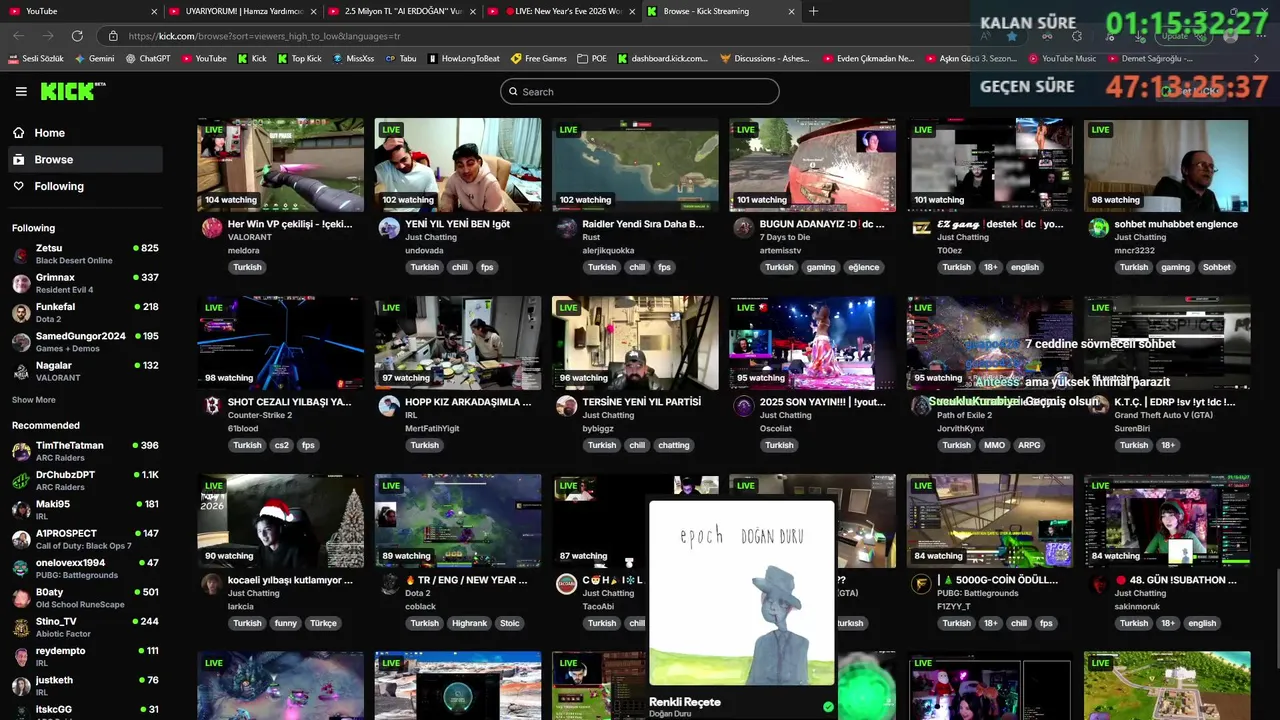Open justketh recommended channel
Viewport: 1280px width, 720px height.
point(85,685)
